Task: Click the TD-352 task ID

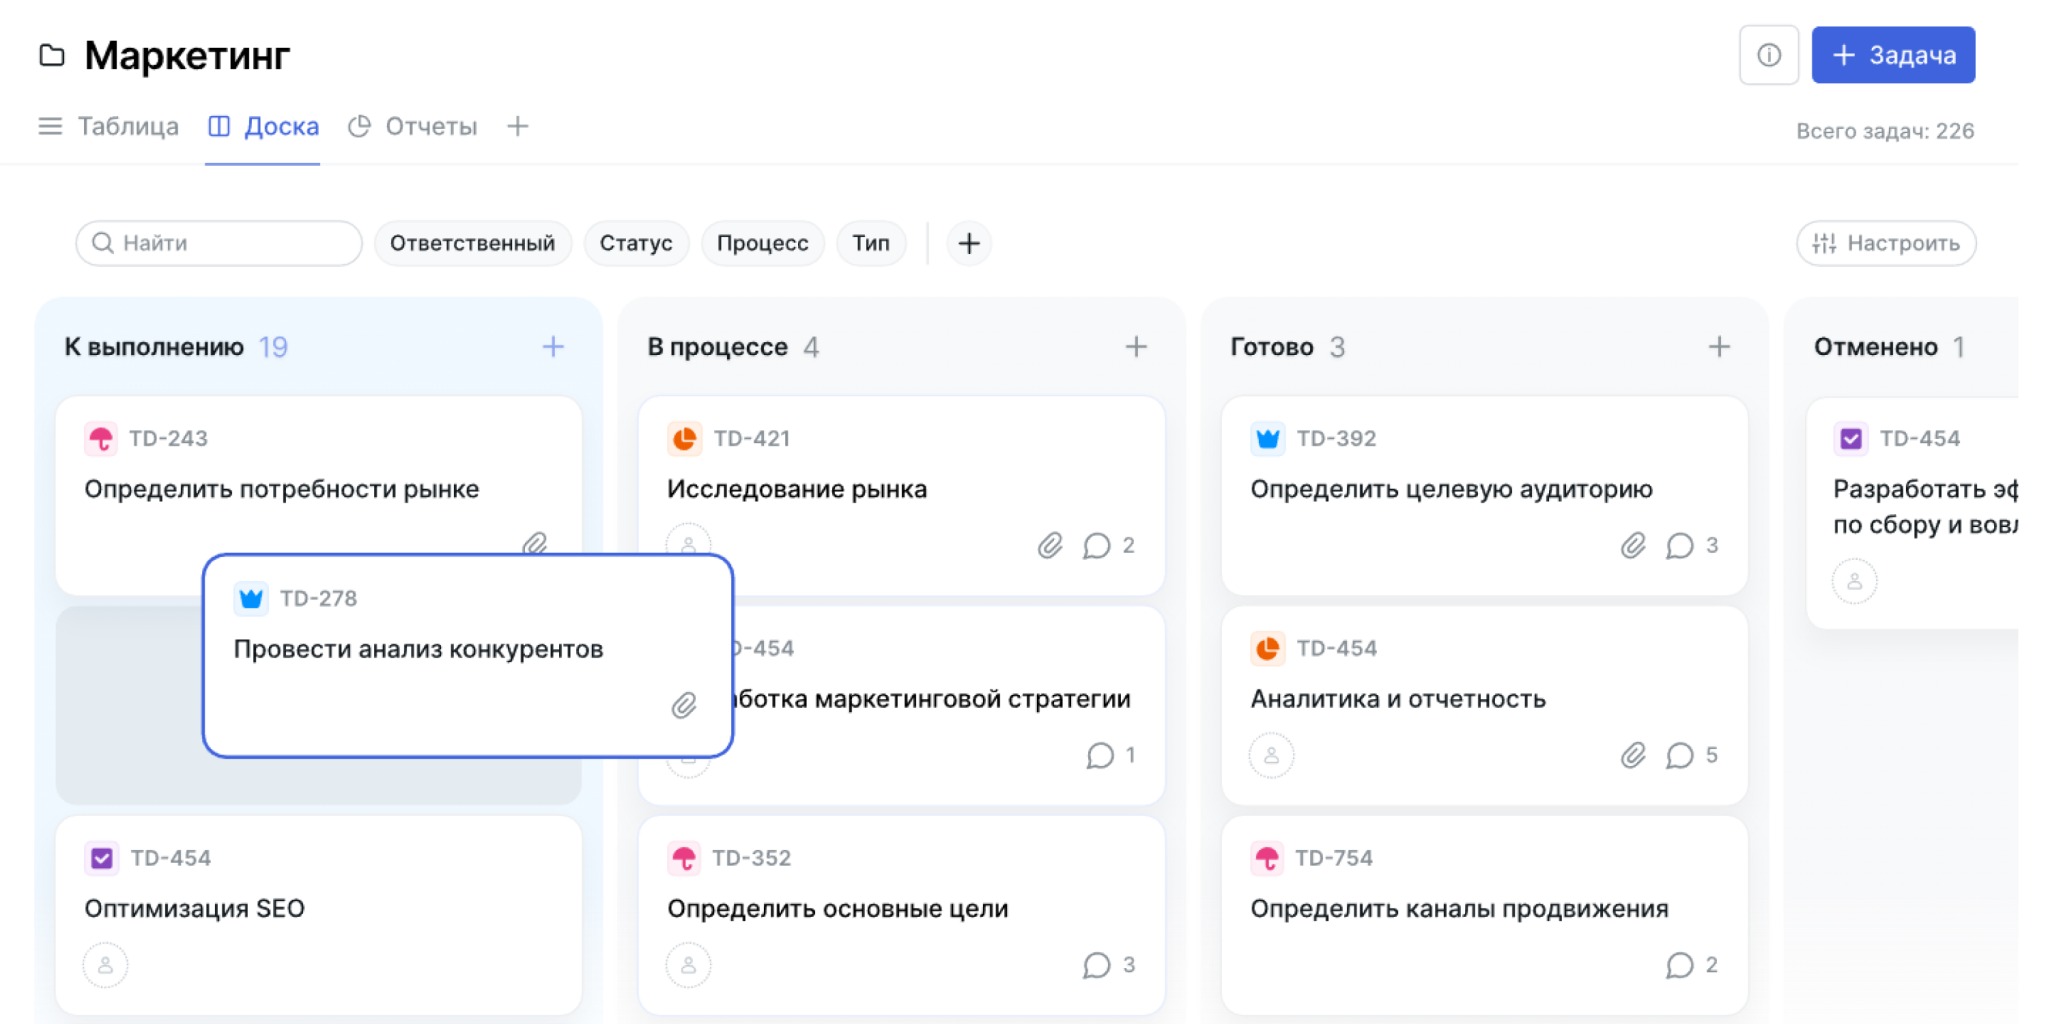Action: [752, 858]
